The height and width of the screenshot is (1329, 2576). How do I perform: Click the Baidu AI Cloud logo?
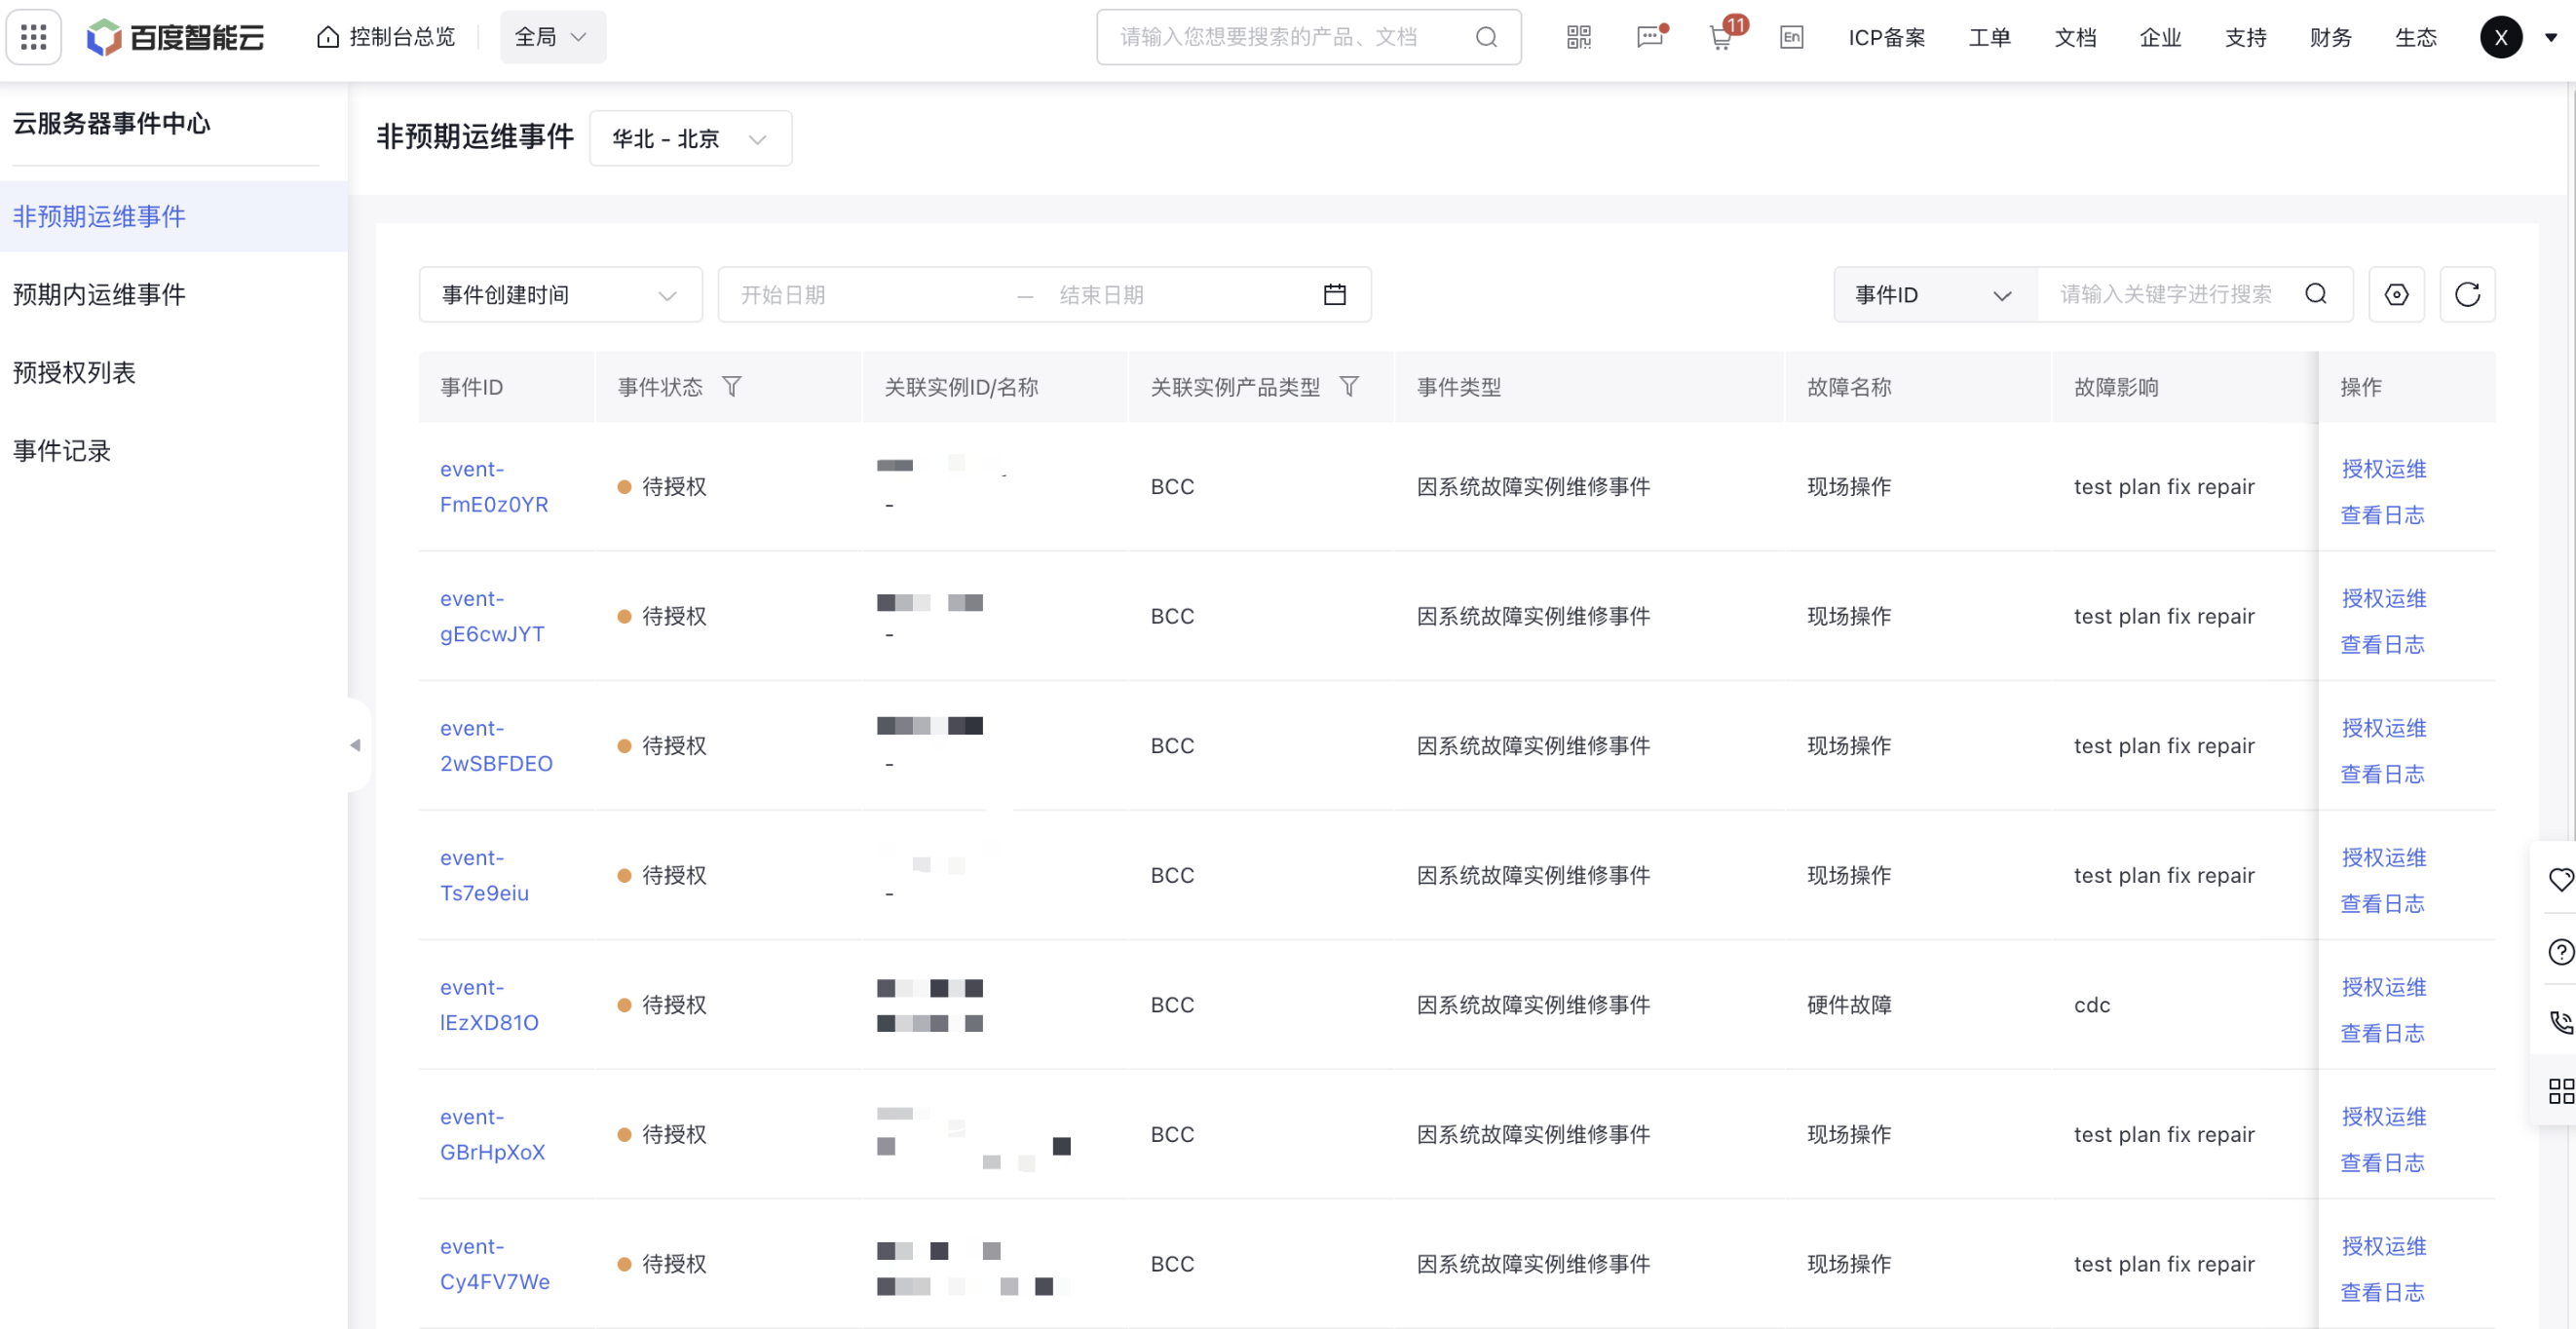pos(175,37)
